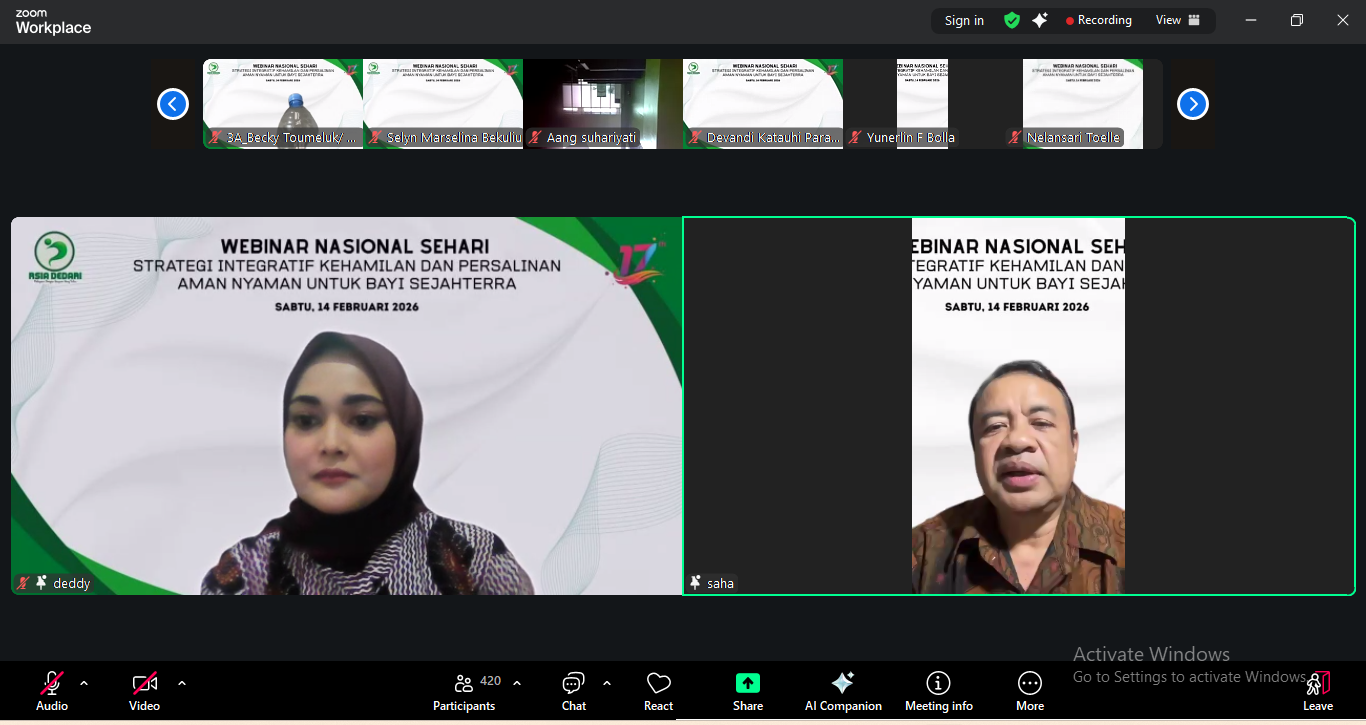Unmute the microphone with Audio button

click(52, 692)
